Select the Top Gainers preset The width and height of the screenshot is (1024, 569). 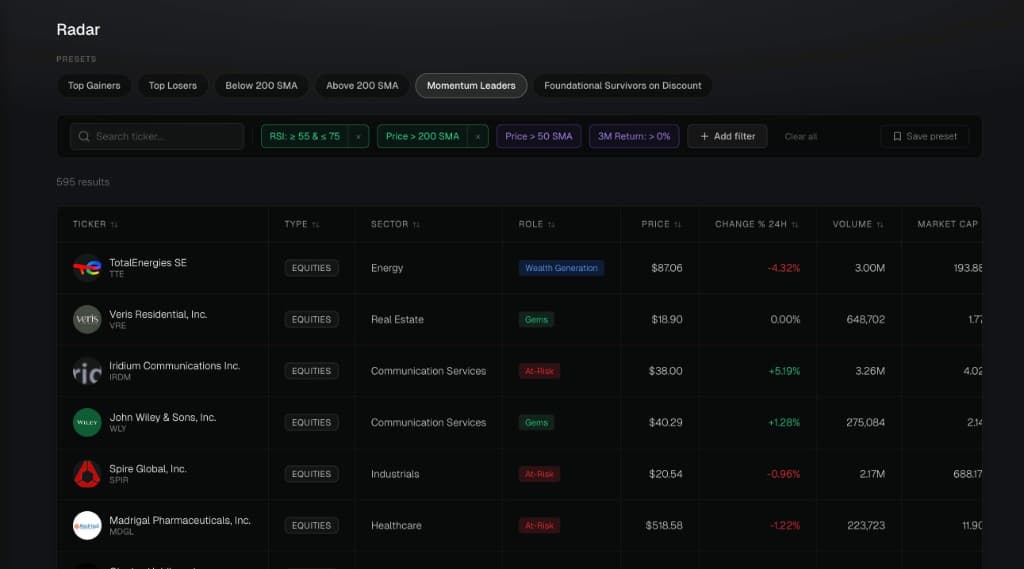pos(94,86)
